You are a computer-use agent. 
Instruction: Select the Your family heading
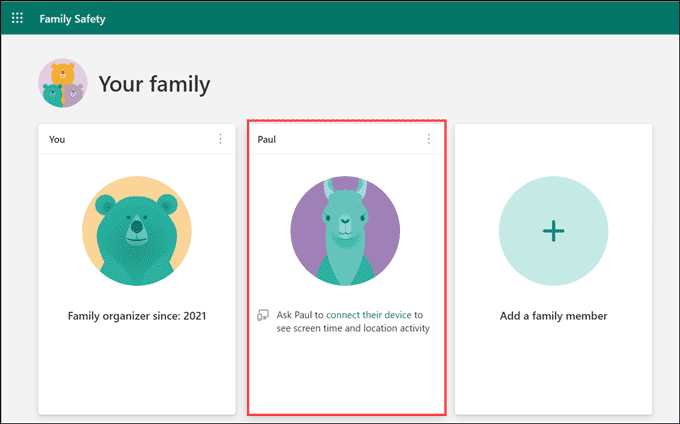click(x=154, y=84)
